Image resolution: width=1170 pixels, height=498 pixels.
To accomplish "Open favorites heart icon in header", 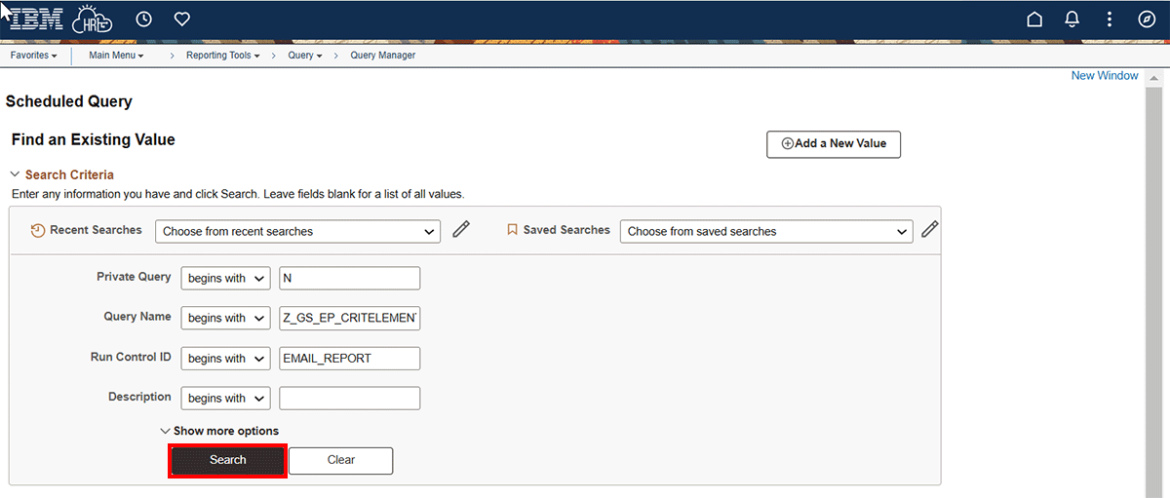I will [x=182, y=20].
